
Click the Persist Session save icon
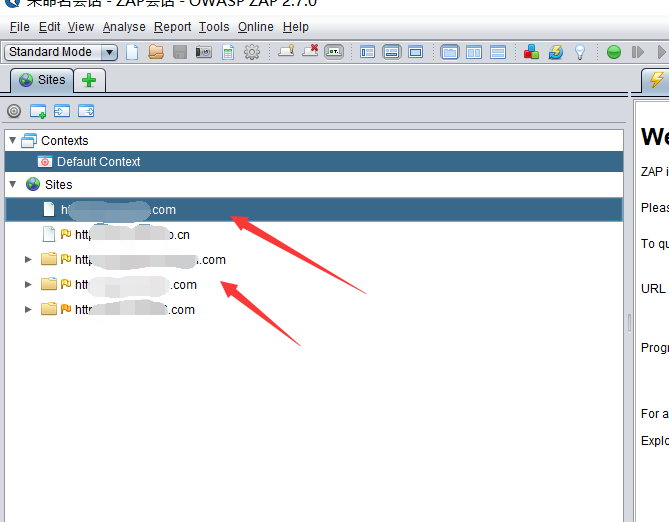[180, 52]
